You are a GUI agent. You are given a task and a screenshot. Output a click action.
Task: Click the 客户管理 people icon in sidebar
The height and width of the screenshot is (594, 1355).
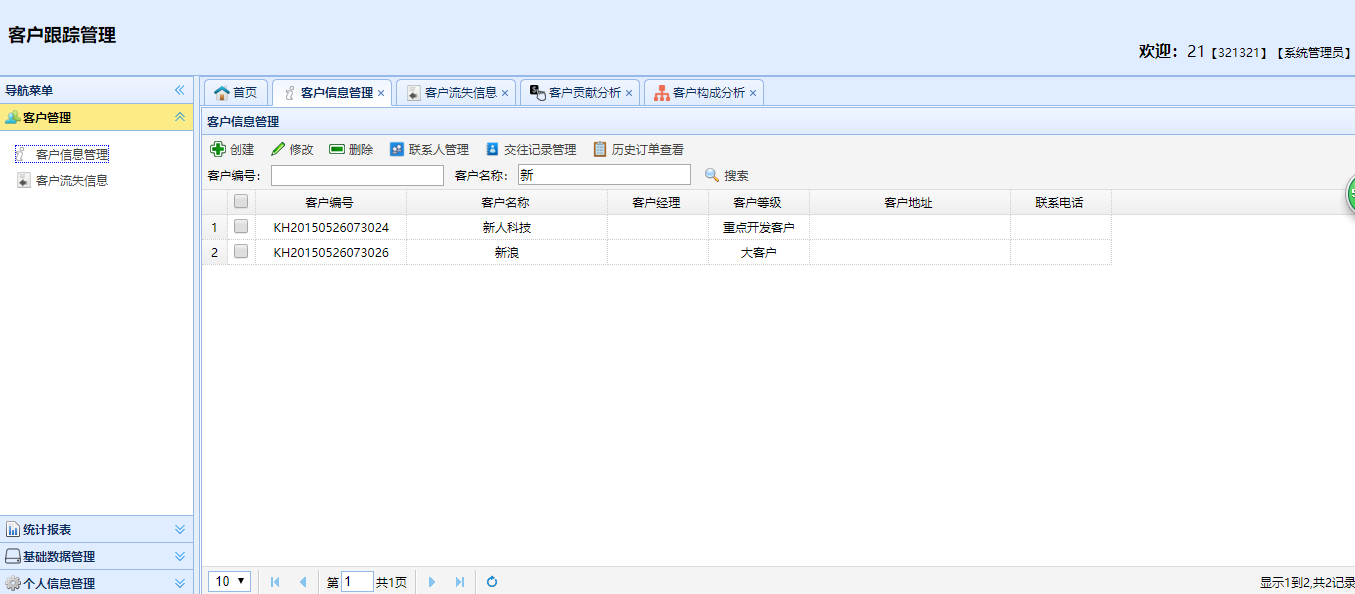(x=12, y=117)
